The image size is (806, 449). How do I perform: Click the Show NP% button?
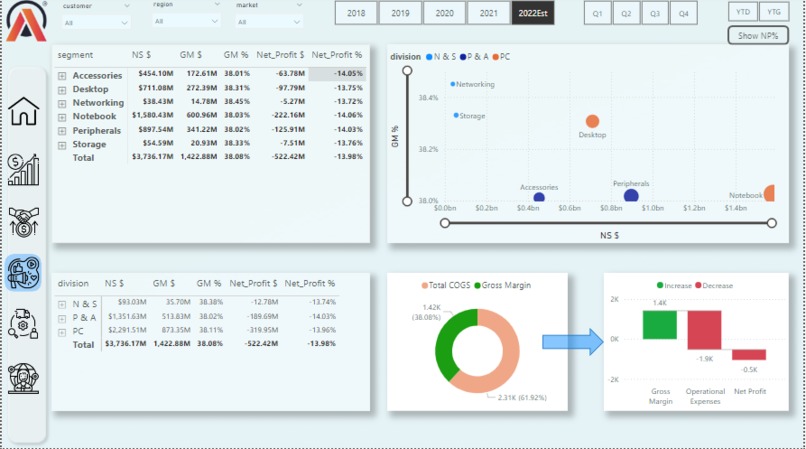click(x=758, y=35)
